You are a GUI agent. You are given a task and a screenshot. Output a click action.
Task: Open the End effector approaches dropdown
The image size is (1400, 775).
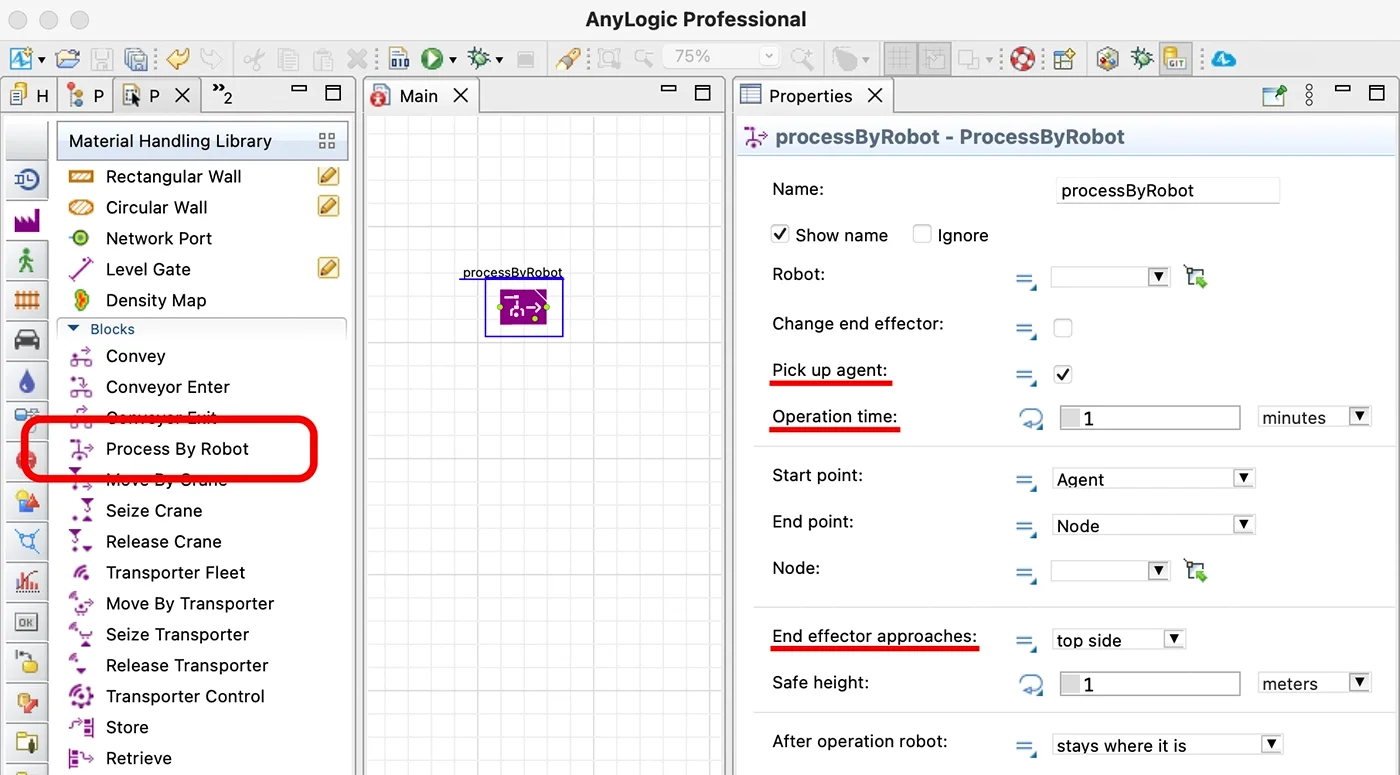1119,640
